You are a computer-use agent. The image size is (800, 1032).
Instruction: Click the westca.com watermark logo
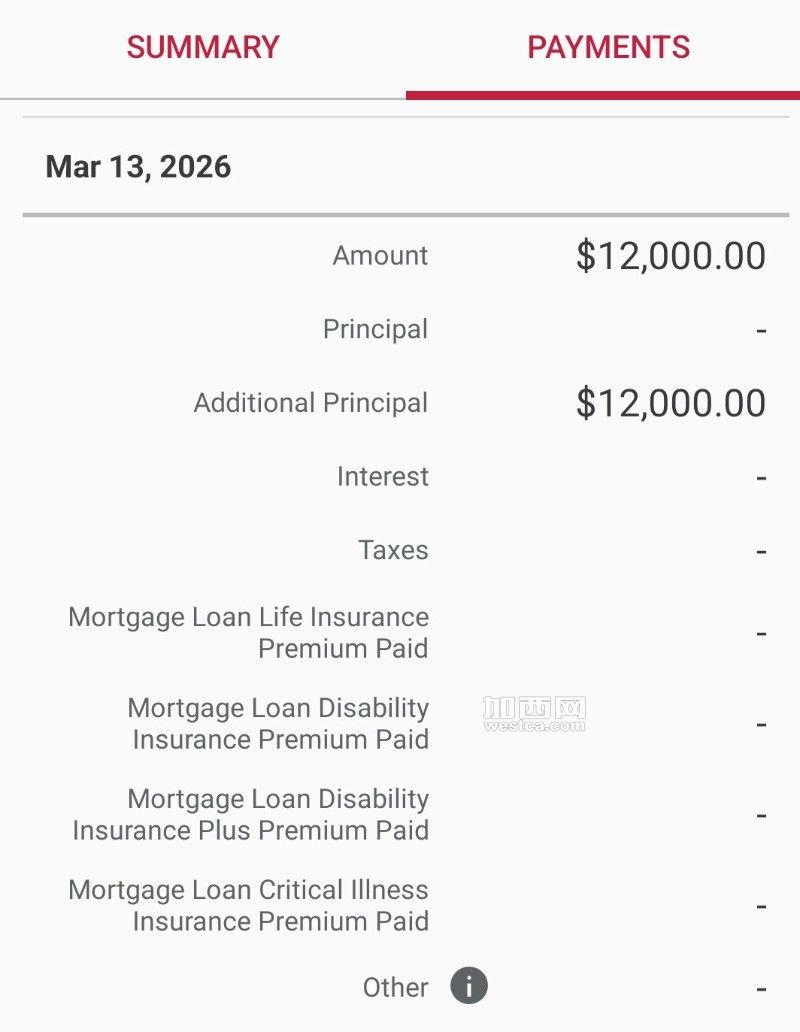pos(534,715)
